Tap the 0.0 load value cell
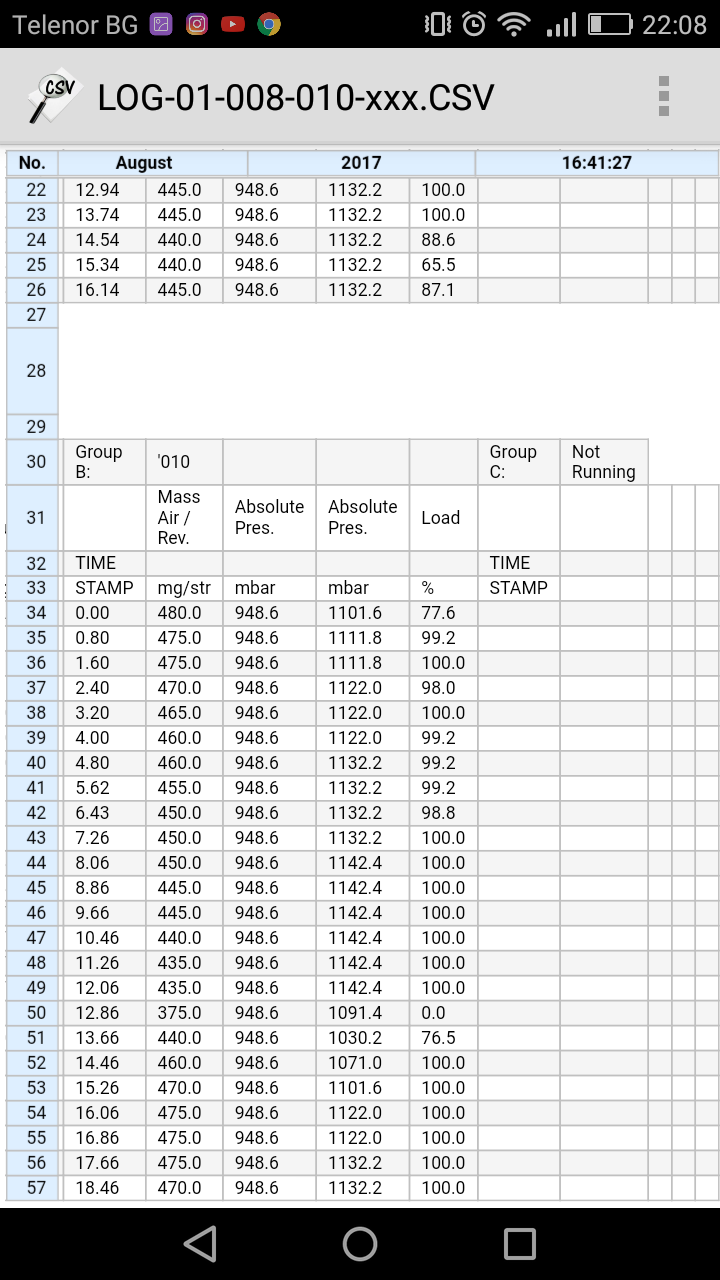This screenshot has width=720, height=1280. point(443,1013)
